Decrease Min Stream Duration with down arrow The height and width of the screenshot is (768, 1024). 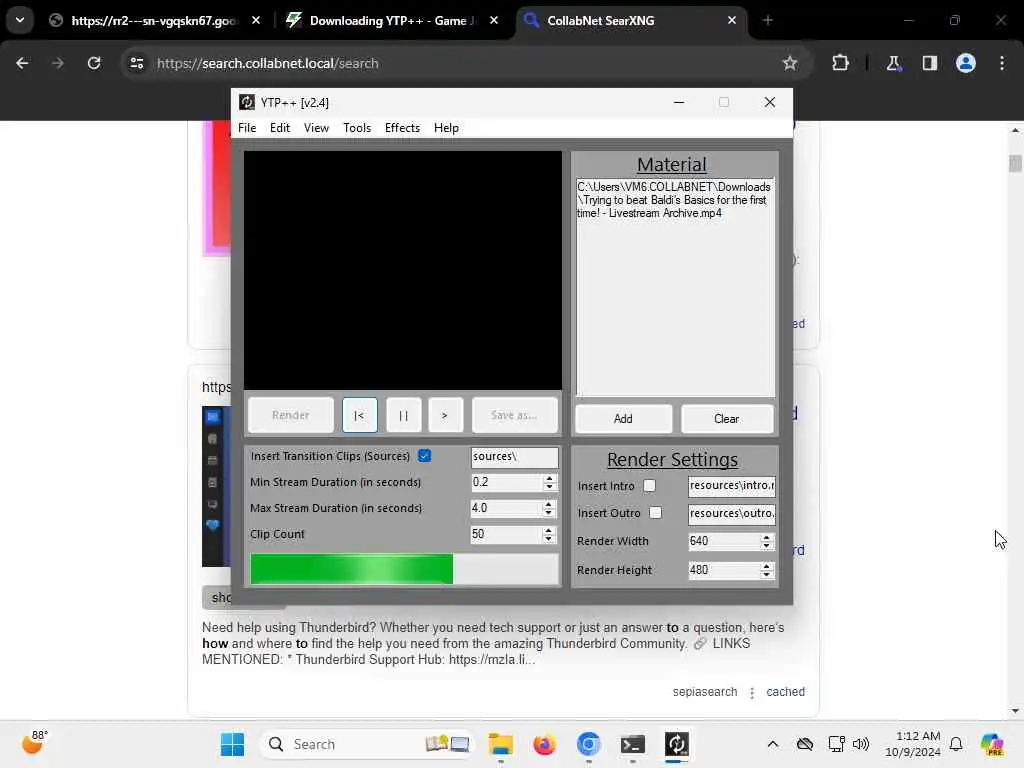(549, 487)
